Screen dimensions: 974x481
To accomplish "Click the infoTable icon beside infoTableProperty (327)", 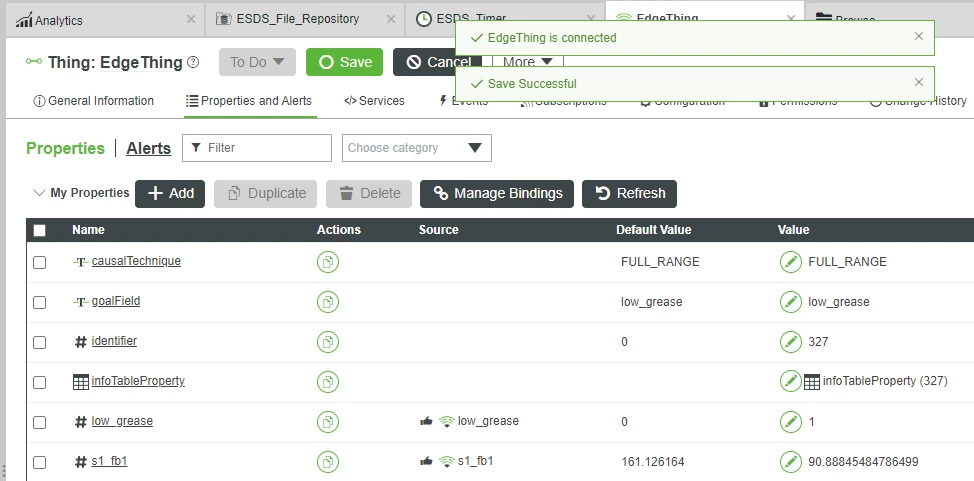I will (x=812, y=382).
